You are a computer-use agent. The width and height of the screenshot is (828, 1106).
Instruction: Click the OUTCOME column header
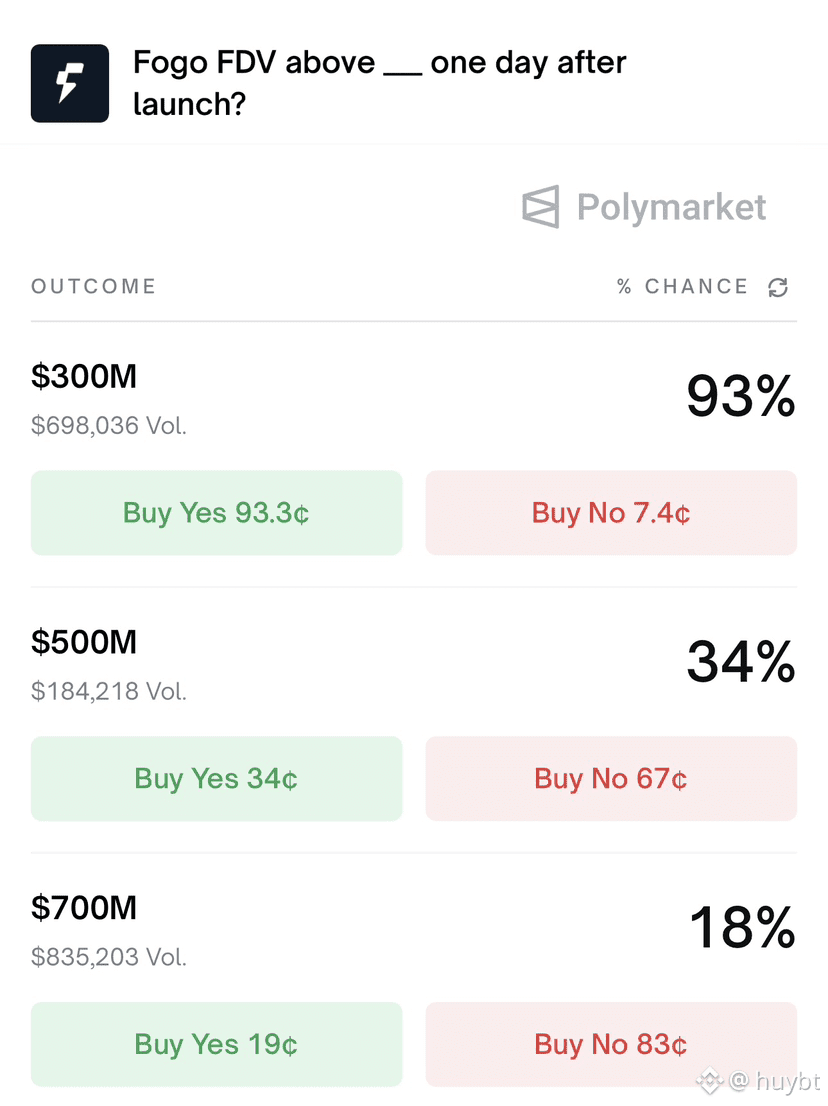[x=93, y=287]
